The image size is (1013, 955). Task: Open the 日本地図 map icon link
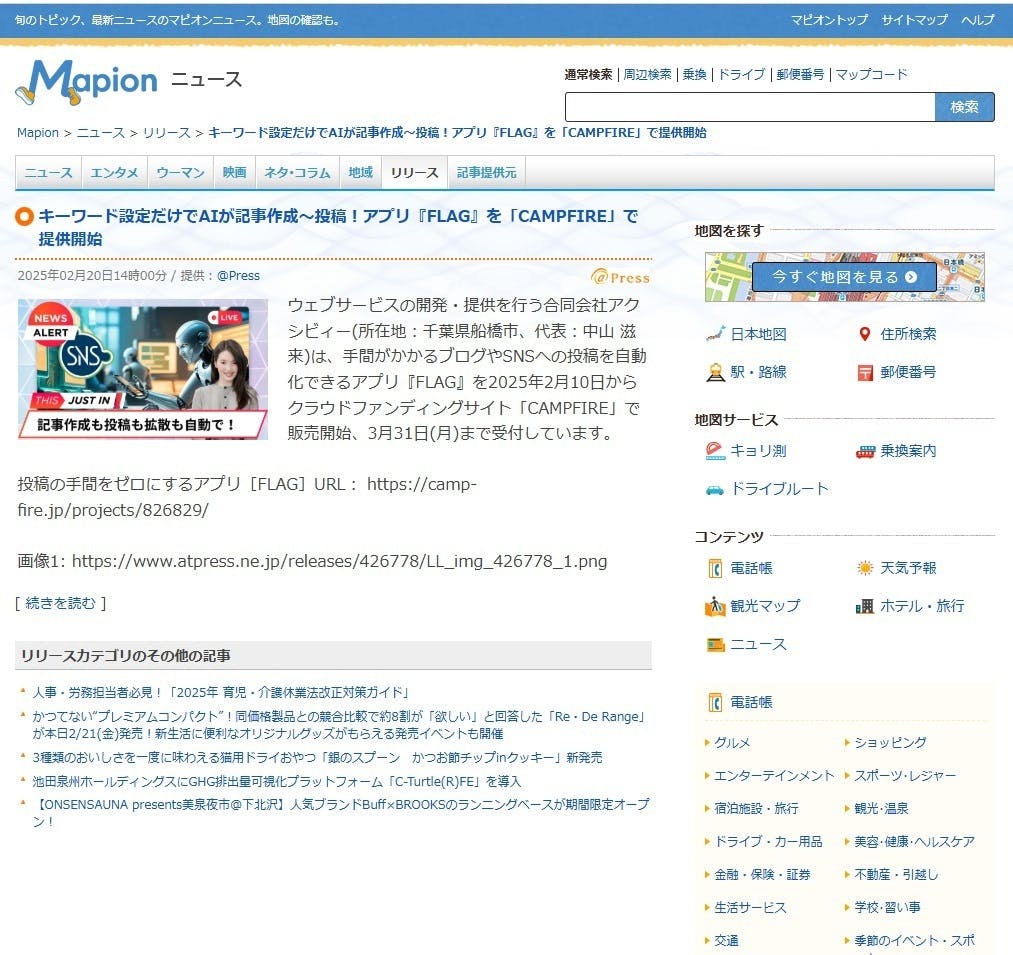tap(715, 334)
